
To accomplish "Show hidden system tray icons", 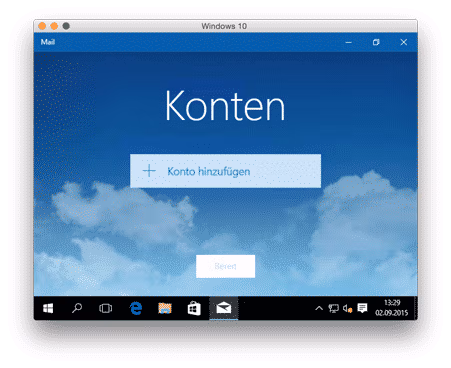I will click(319, 308).
